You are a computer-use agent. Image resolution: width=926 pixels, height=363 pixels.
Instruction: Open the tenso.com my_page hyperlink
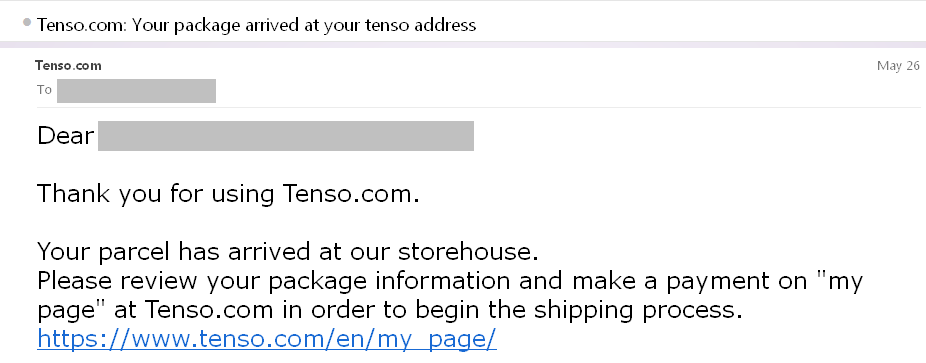point(267,339)
